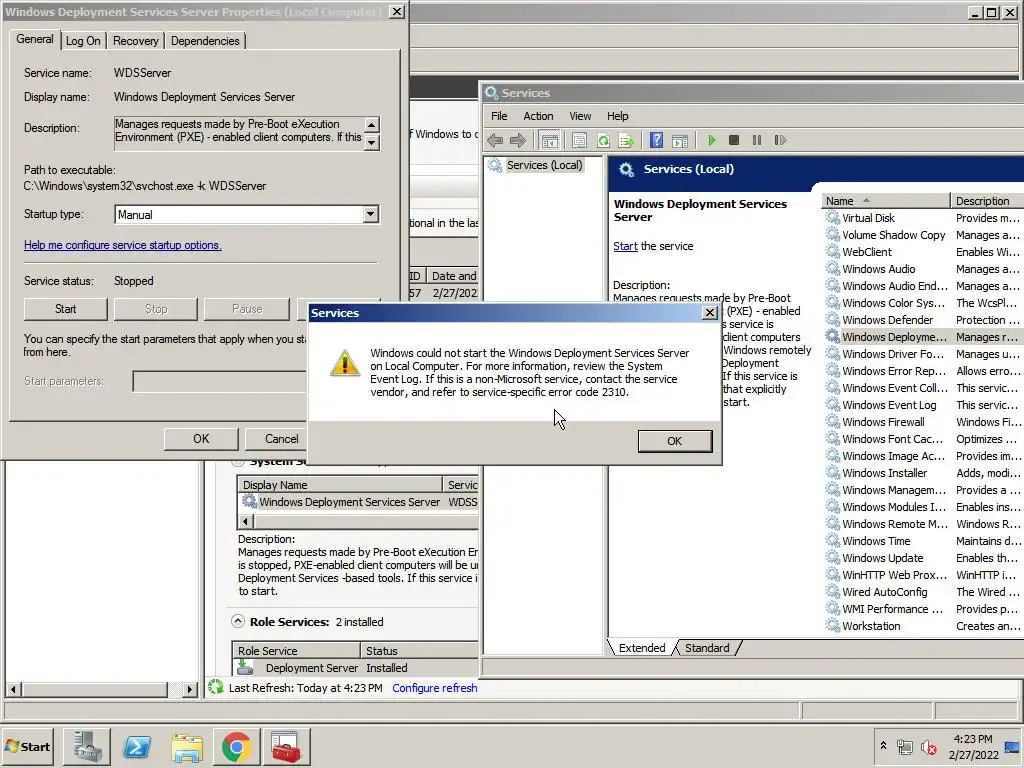Click the Refresh icon in Services toolbar
This screenshot has height=768, width=1024.
603,140
